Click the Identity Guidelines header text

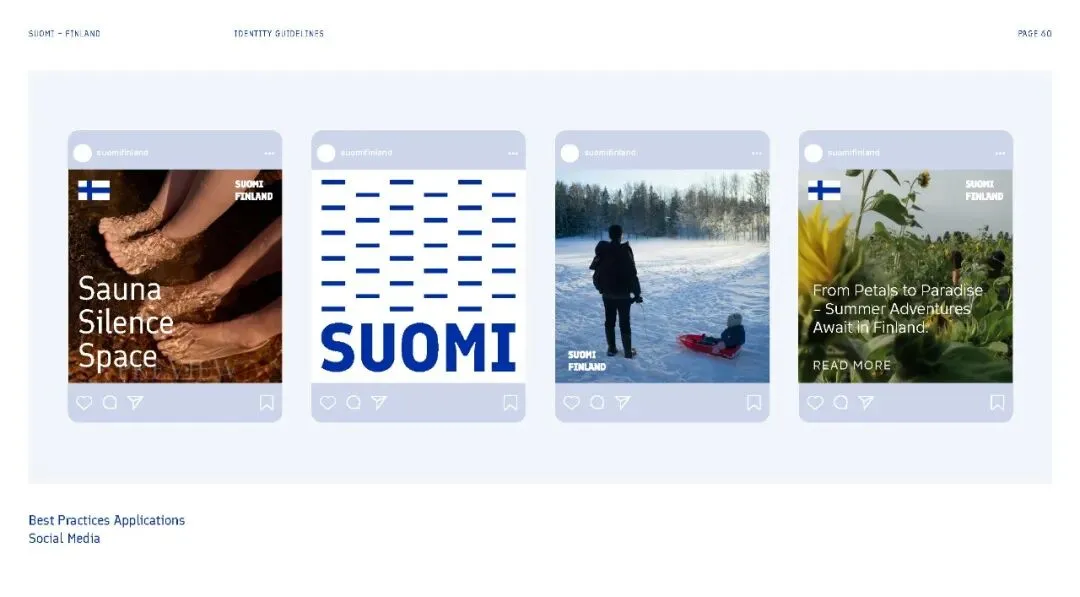279,33
